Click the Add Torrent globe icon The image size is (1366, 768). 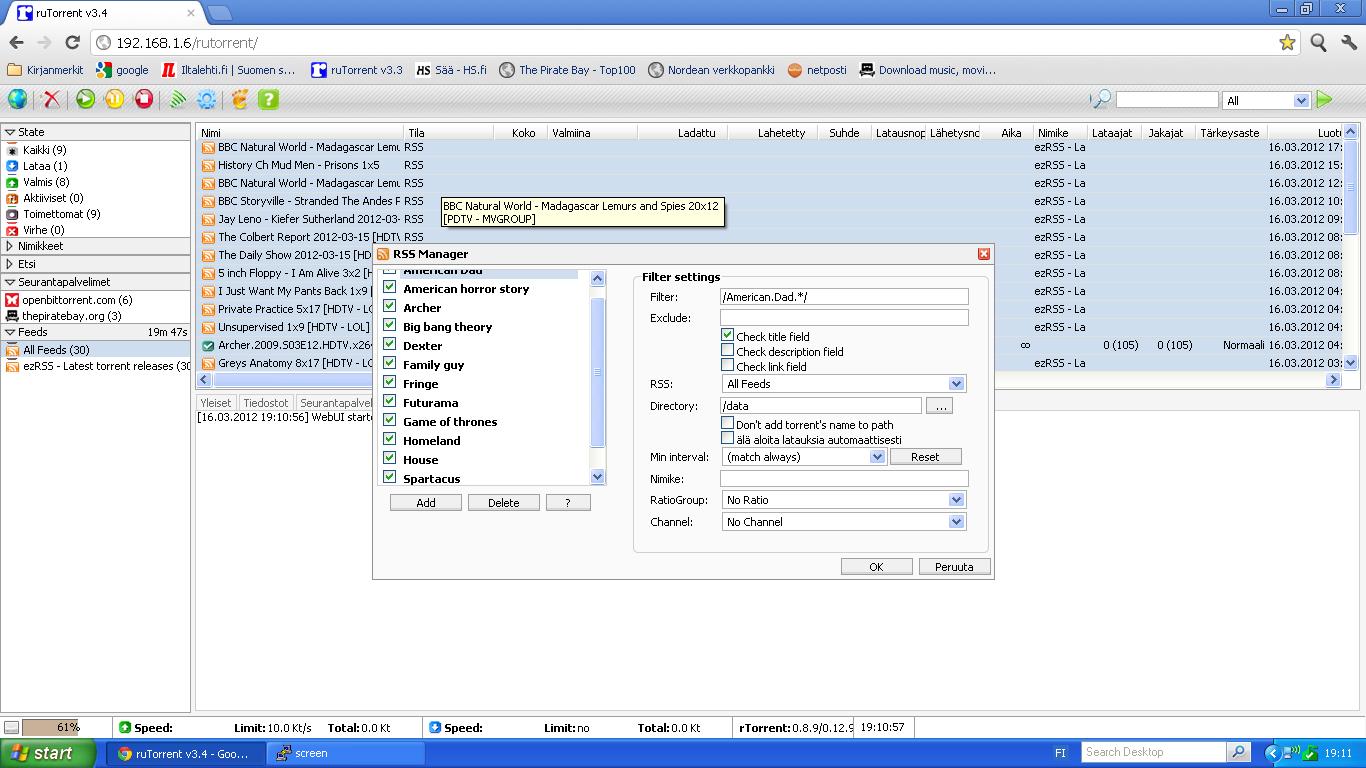(x=18, y=99)
